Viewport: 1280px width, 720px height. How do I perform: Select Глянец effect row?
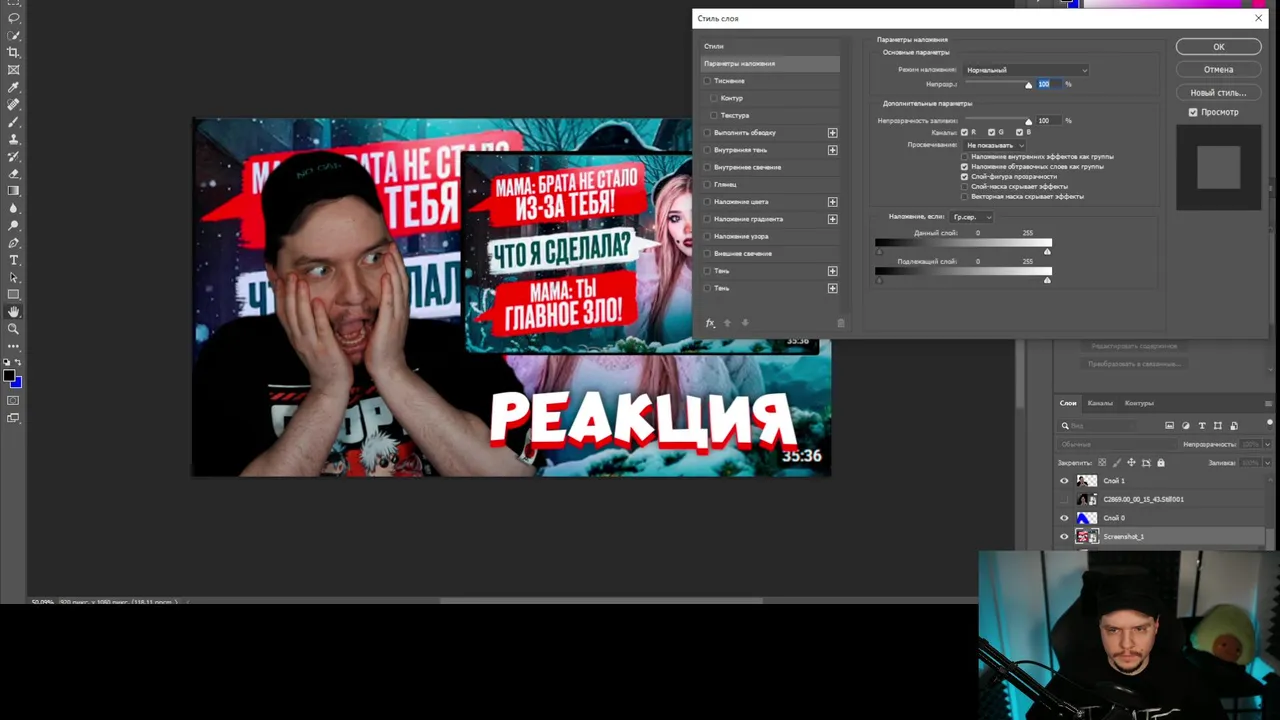click(770, 185)
